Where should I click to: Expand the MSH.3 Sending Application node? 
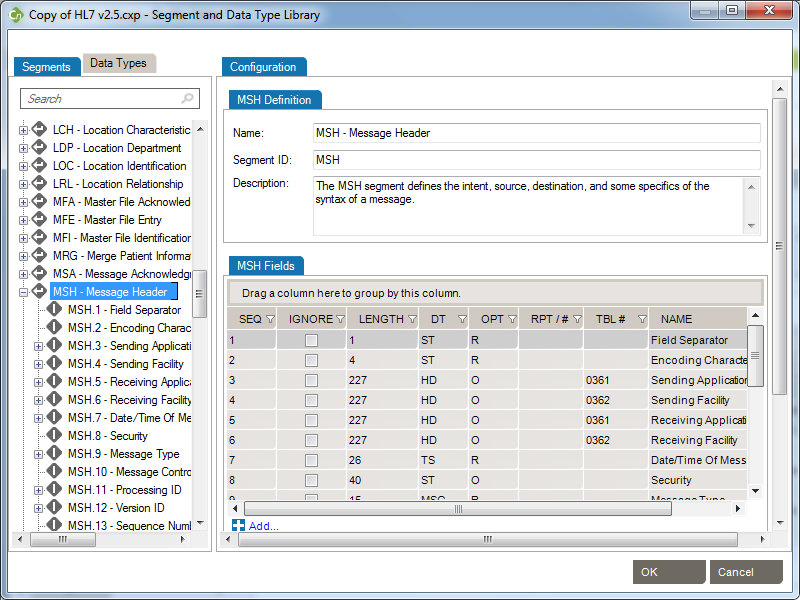pos(38,346)
